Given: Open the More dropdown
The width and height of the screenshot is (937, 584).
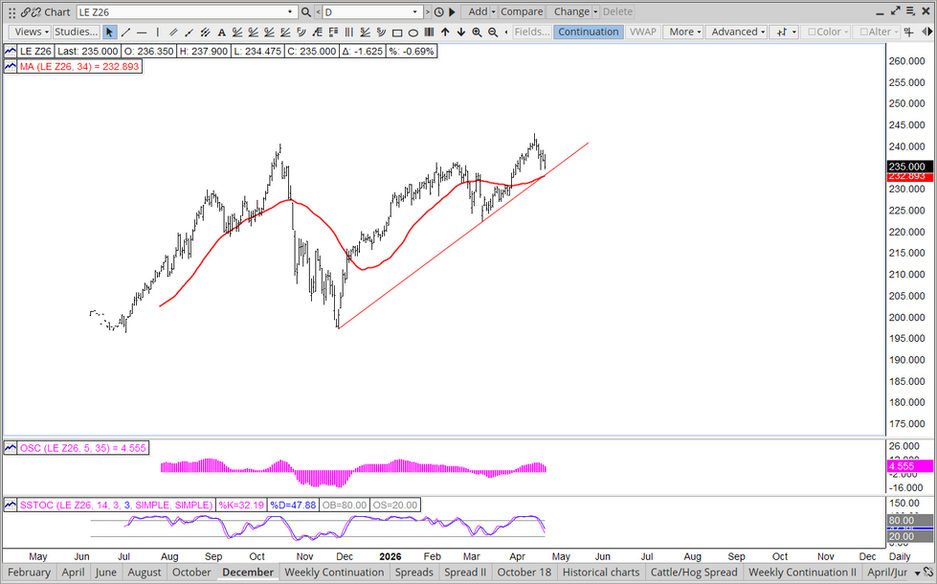Looking at the screenshot, I should coord(685,32).
